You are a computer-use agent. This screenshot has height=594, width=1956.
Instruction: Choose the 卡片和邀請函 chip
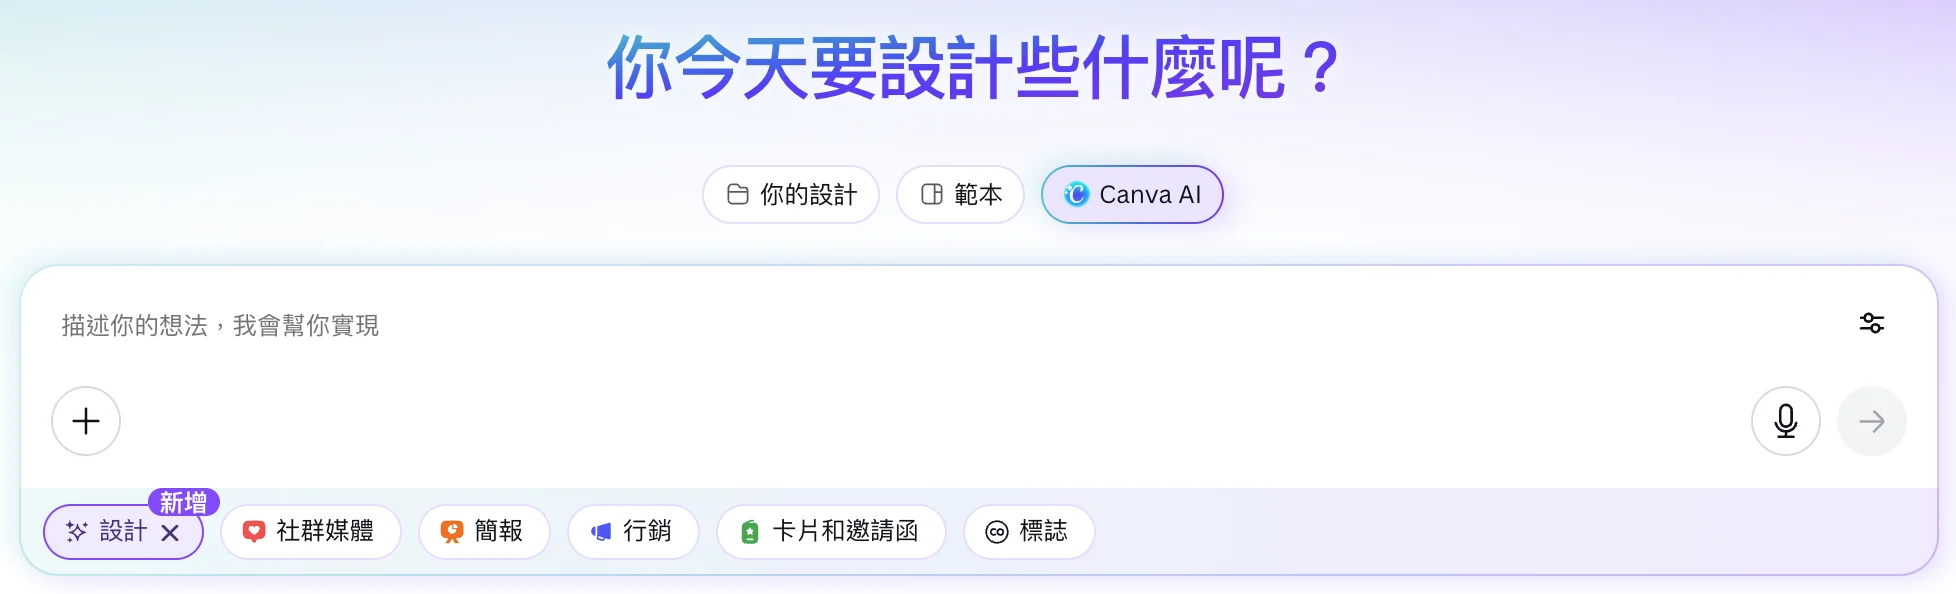click(831, 531)
